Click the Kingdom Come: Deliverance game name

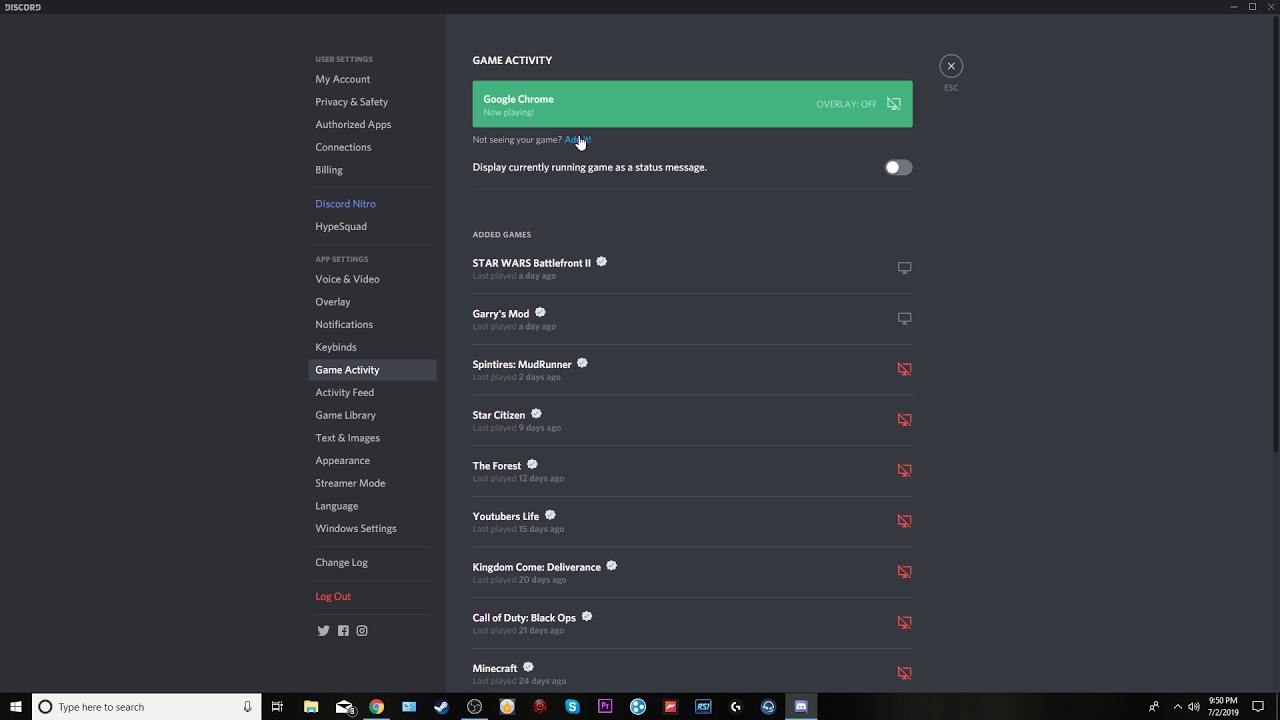pyautogui.click(x=537, y=567)
